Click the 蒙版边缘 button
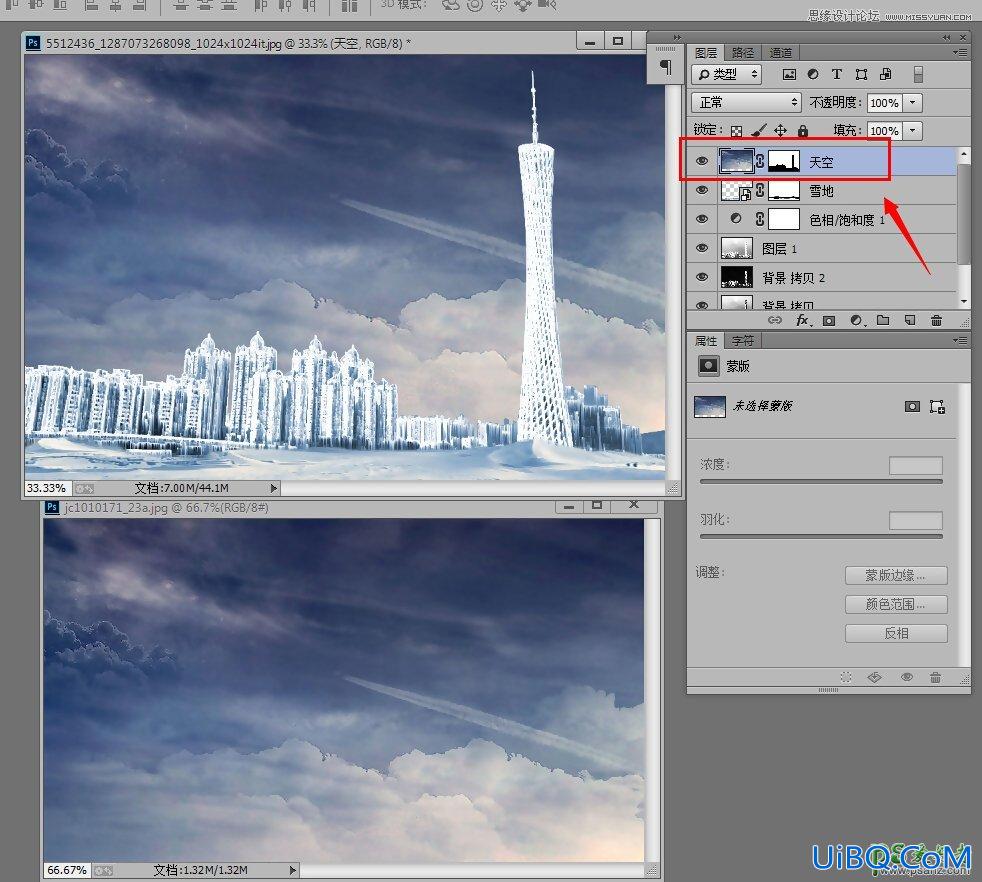The height and width of the screenshot is (882, 982). click(896, 575)
